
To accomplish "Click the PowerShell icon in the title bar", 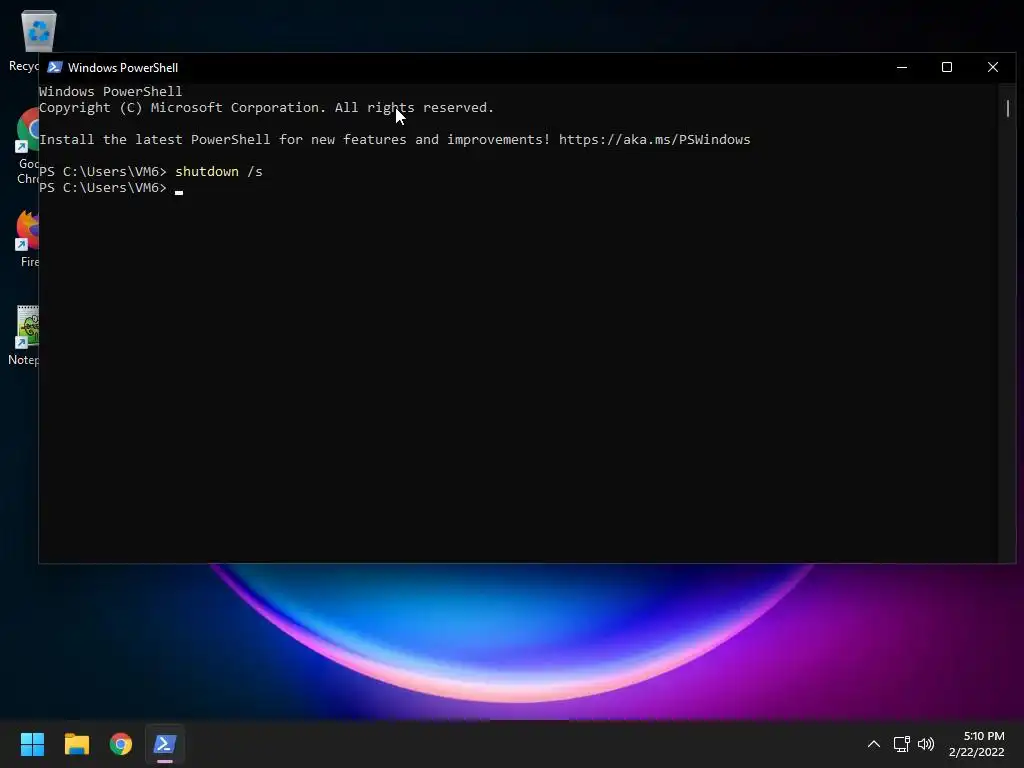I will coord(55,67).
